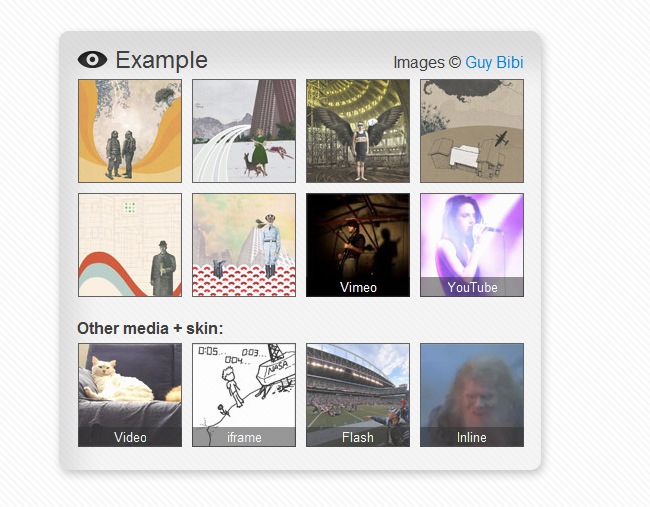
Task: Open thumbnail of winged woman in dome
Action: (358, 131)
